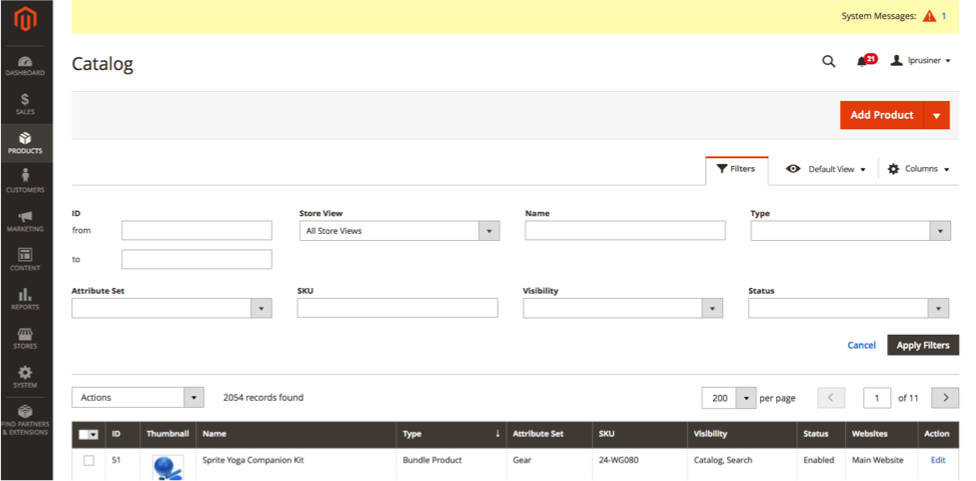Open the Sales sidebar menu
This screenshot has width=976, height=481.
[26, 104]
